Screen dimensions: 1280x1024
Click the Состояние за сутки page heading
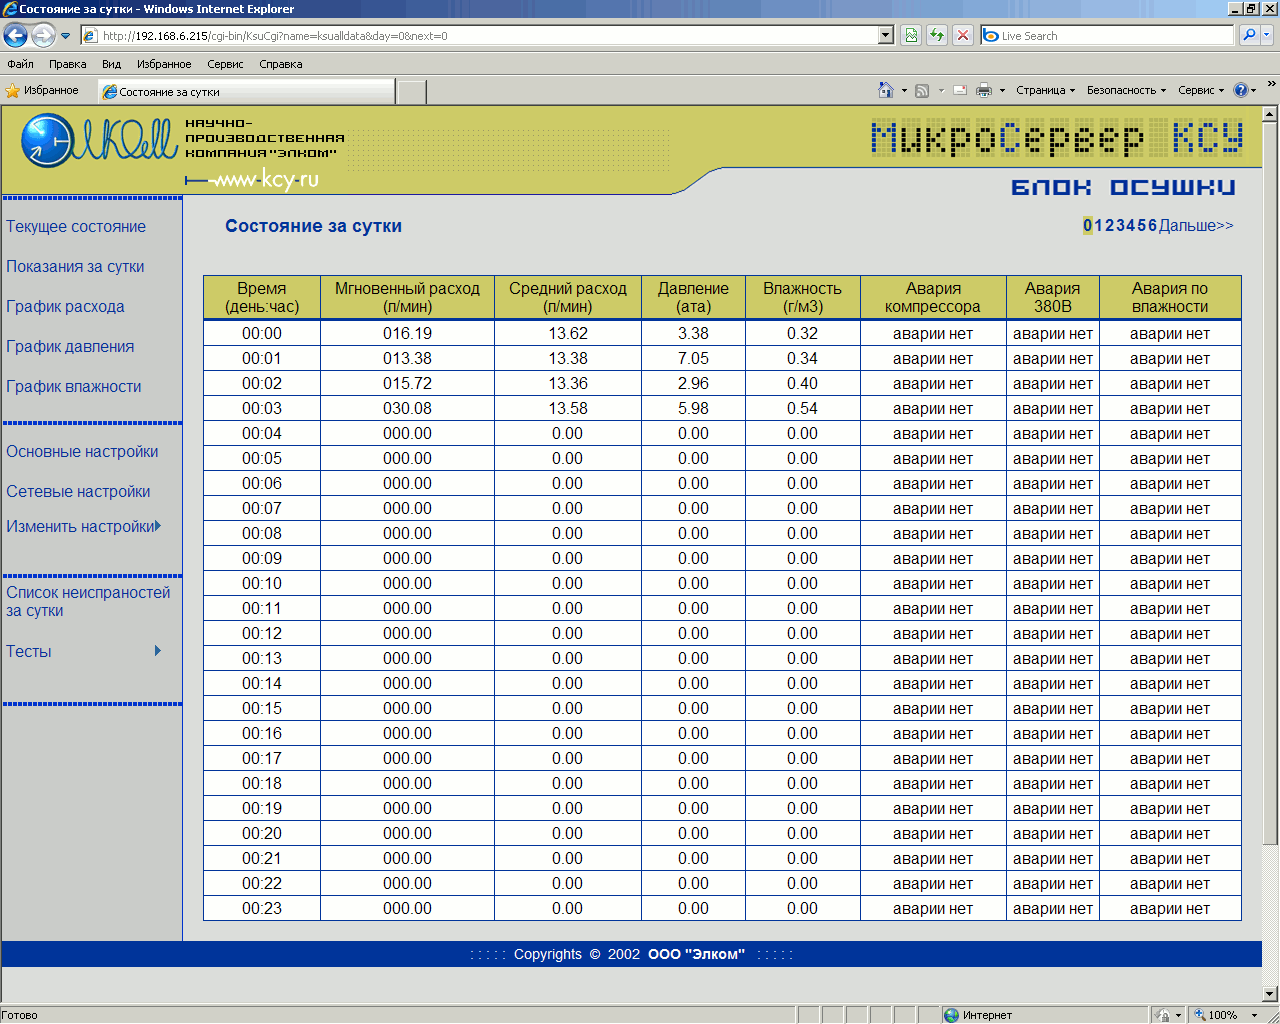pos(313,226)
